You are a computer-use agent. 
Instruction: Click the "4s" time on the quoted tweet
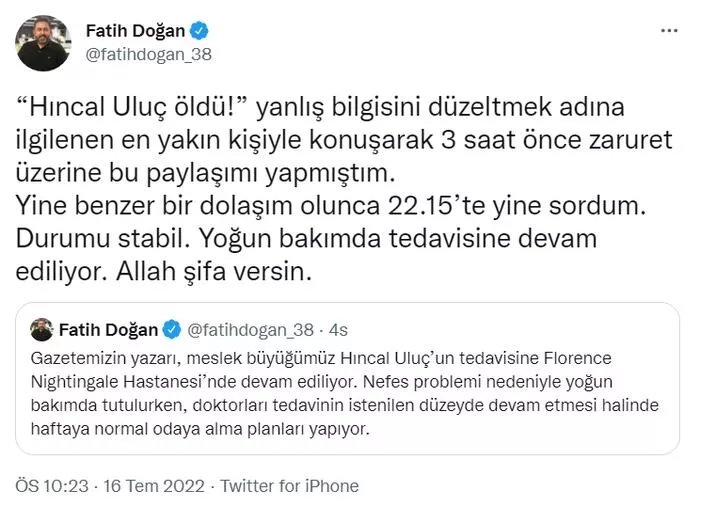pos(337,329)
